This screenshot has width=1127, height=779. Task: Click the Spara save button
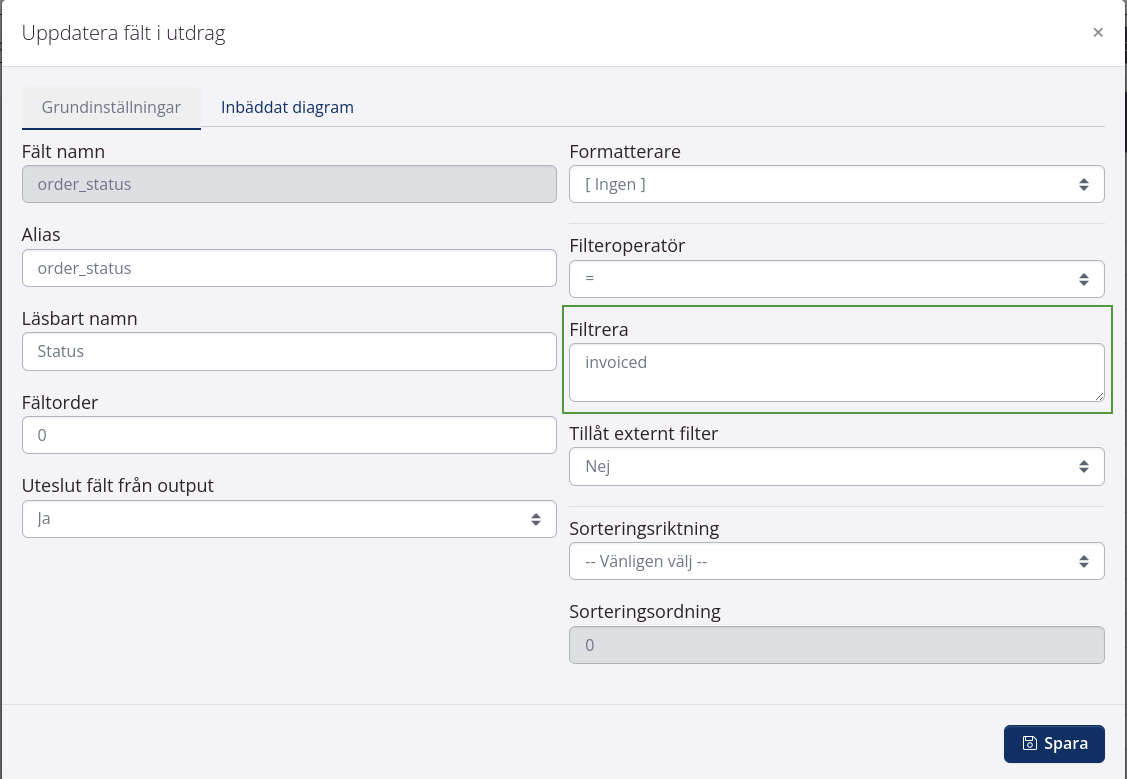(x=1053, y=744)
